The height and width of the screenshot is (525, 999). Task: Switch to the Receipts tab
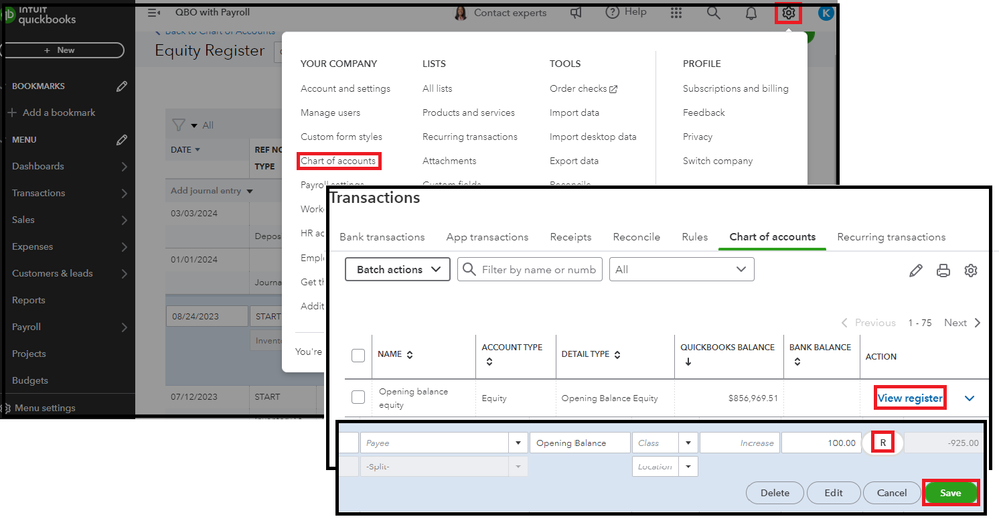tap(570, 237)
